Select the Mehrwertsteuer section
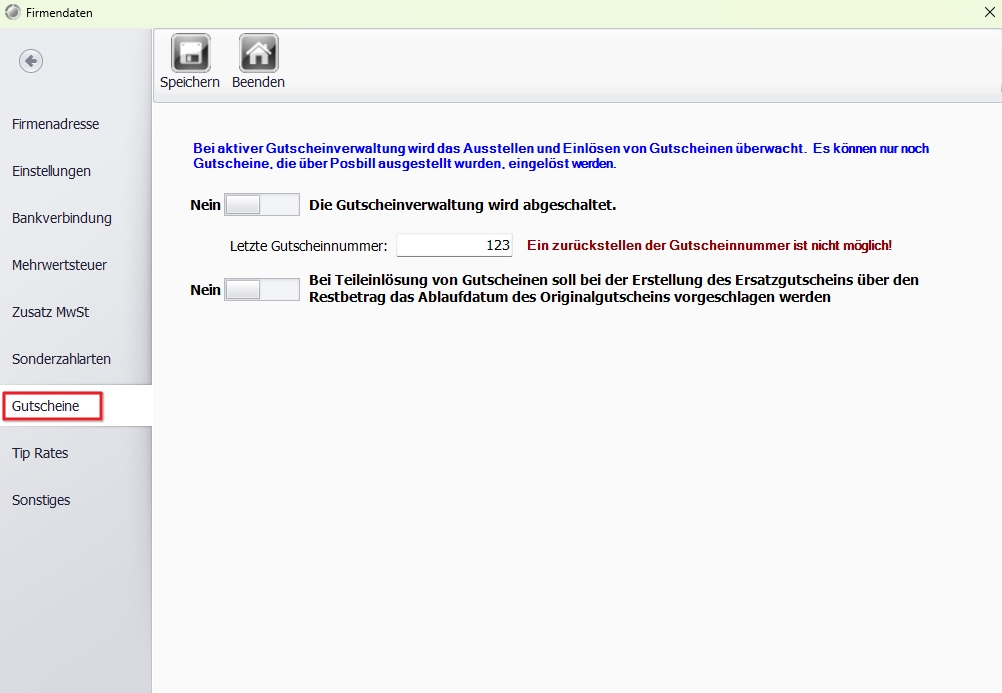 [59, 265]
